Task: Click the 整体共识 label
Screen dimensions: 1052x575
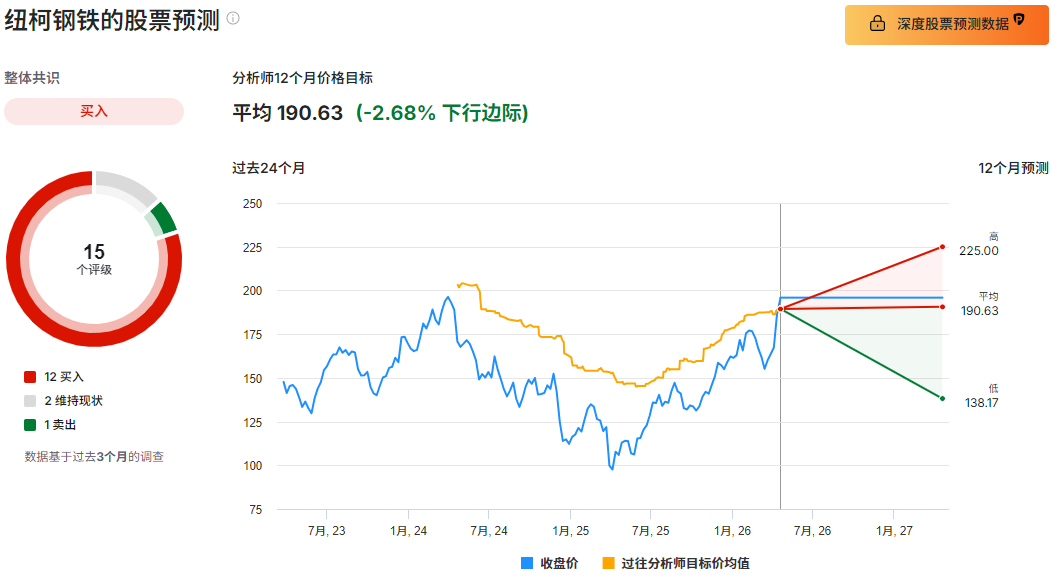Action: [x=32, y=78]
